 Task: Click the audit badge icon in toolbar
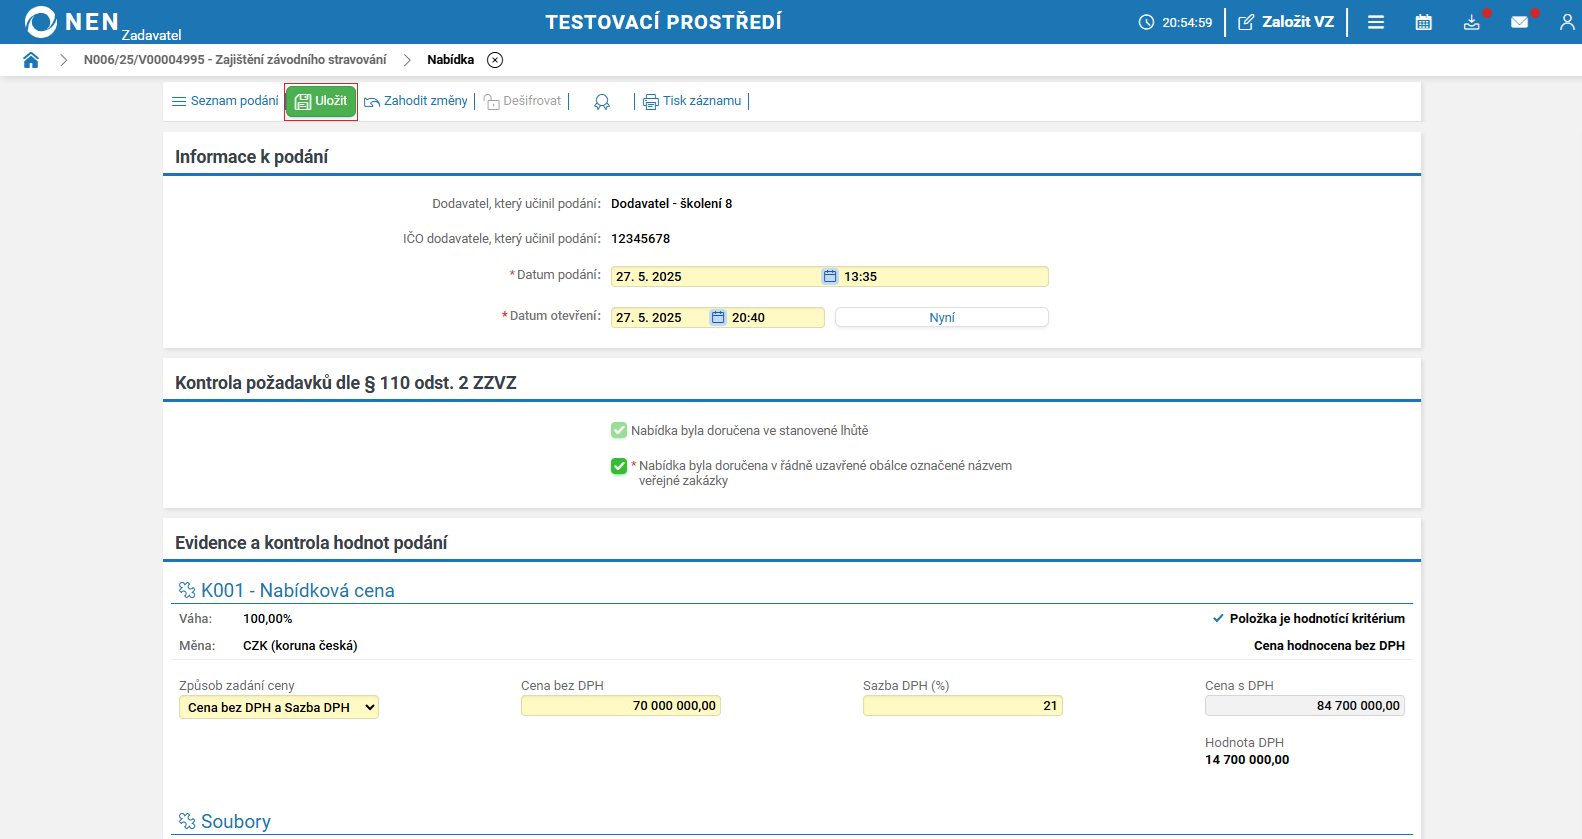click(x=602, y=102)
